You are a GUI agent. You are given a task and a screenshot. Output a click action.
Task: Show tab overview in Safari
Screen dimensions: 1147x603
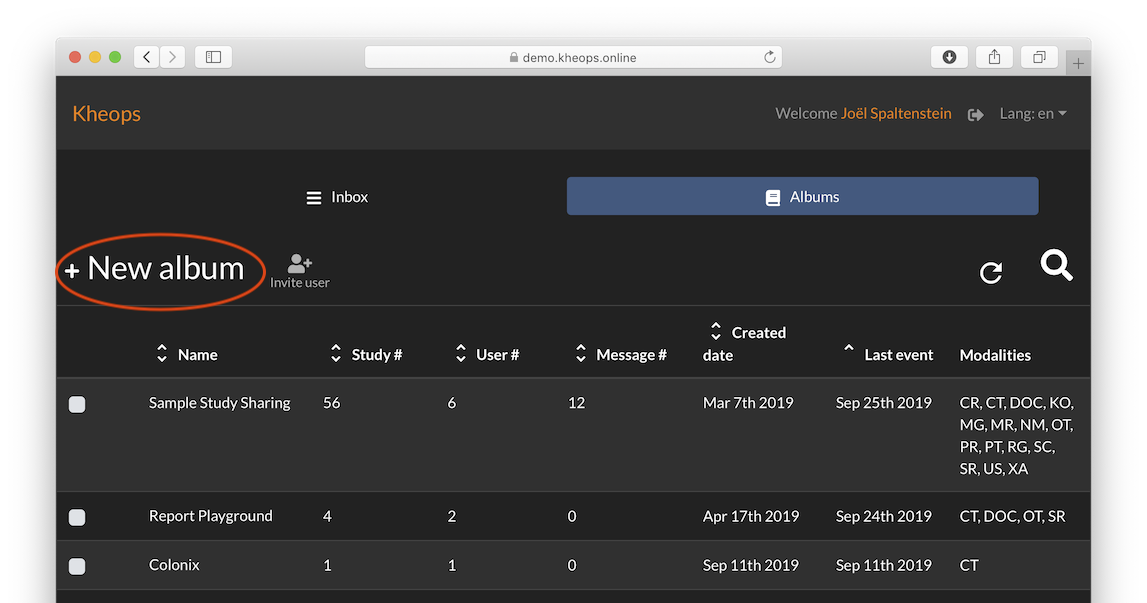coord(1039,57)
